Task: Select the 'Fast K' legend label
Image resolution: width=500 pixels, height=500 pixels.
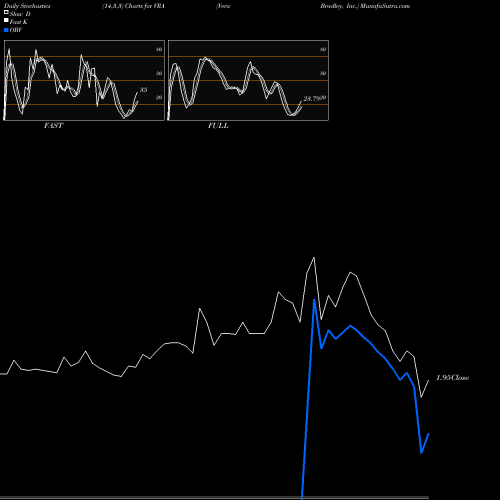Action: tap(19, 22)
